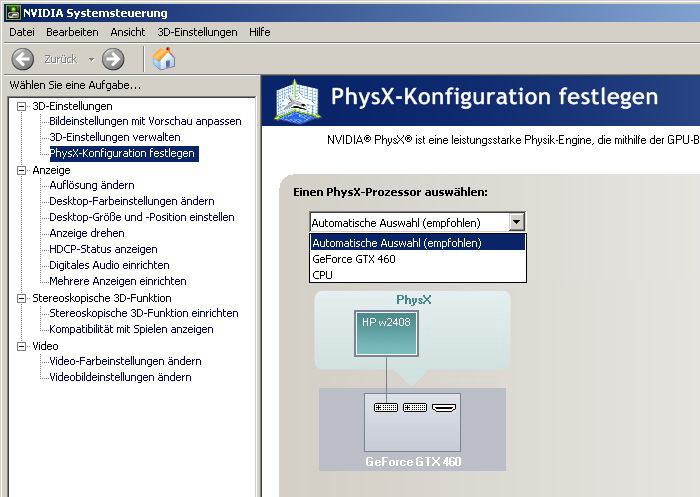Select Bildeinstellungen mit Vorschau anpassen
The width and height of the screenshot is (700, 497).
pyautogui.click(x=145, y=121)
